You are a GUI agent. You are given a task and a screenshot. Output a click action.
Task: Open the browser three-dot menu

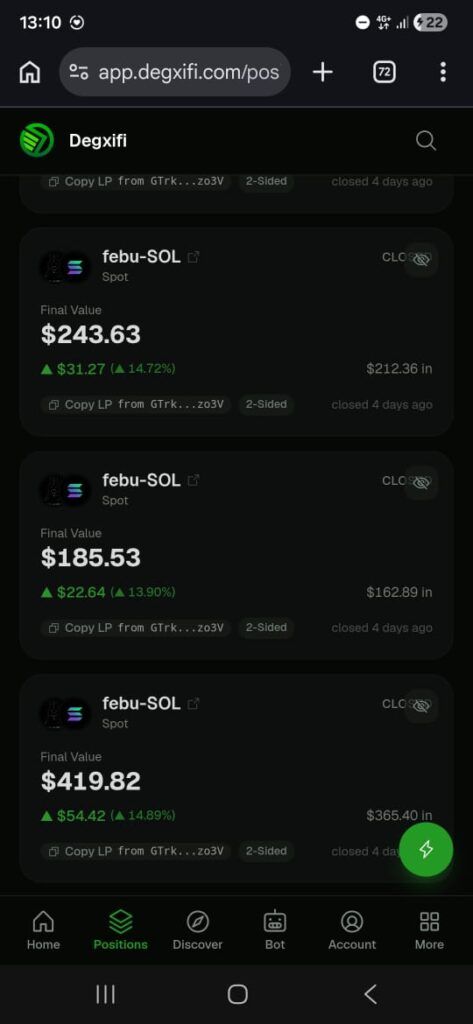tap(443, 72)
